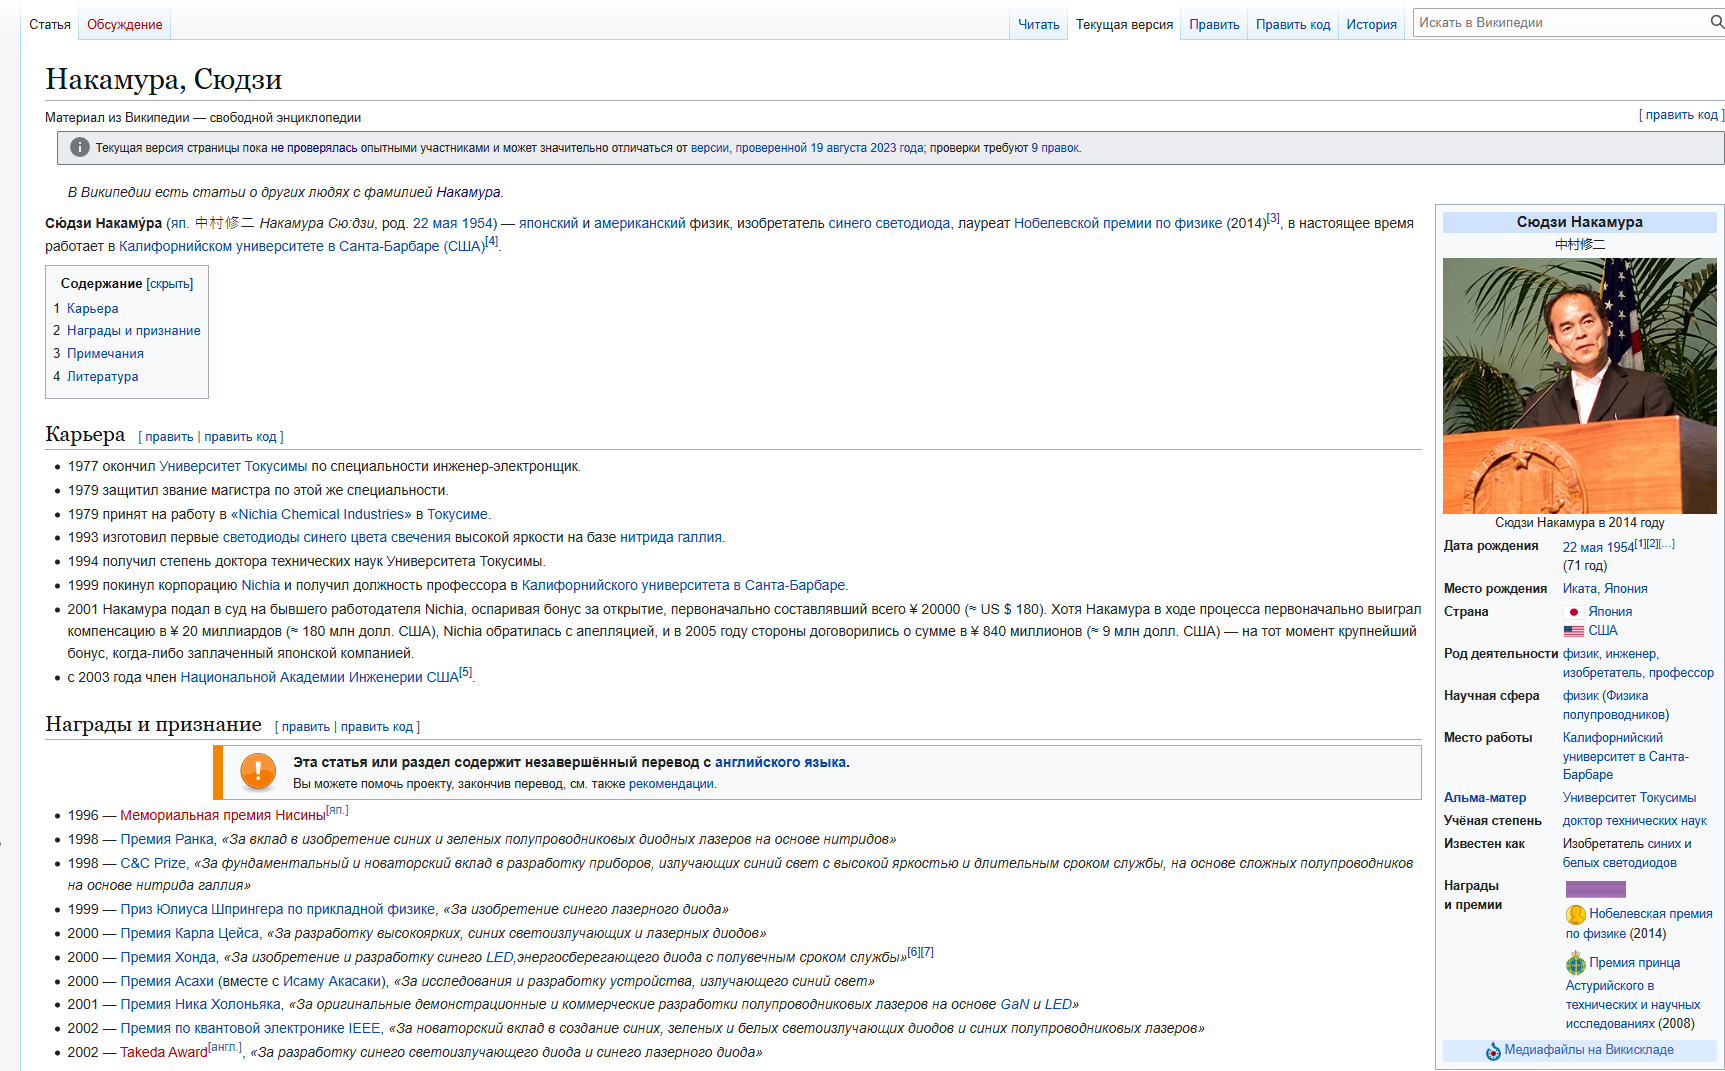Open the Мемориальная премия Нисины red link
1725x1071 pixels.
(x=223, y=816)
